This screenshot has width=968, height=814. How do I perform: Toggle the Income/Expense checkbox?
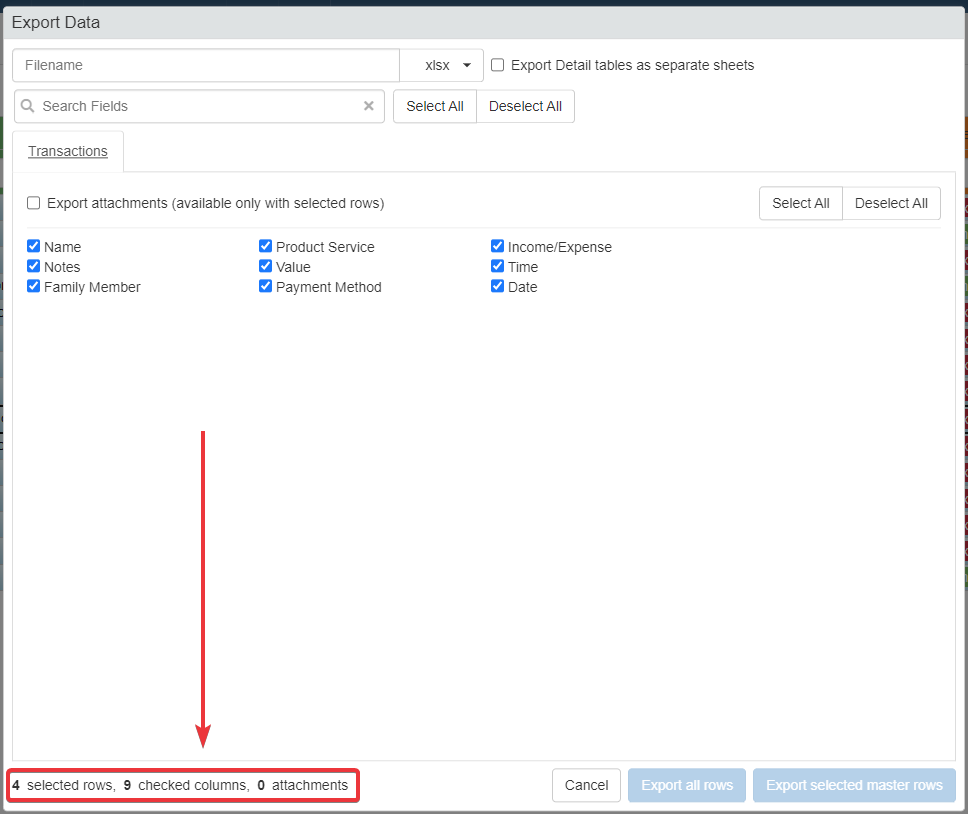tap(498, 247)
